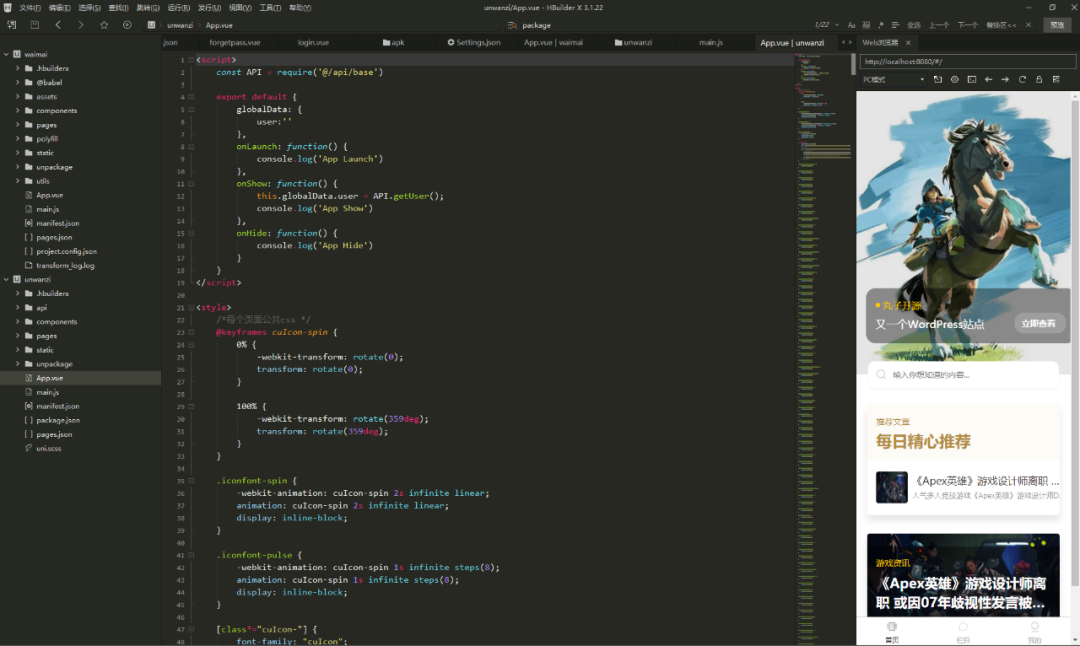Click the Save file toolbar icon
The width and height of the screenshot is (1080, 646).
(x=35, y=25)
